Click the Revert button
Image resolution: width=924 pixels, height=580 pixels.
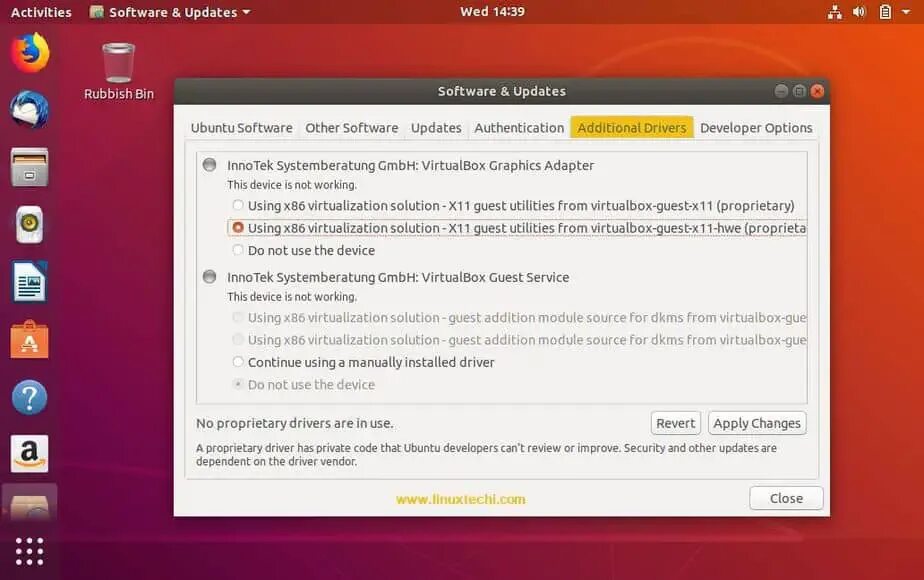[675, 423]
